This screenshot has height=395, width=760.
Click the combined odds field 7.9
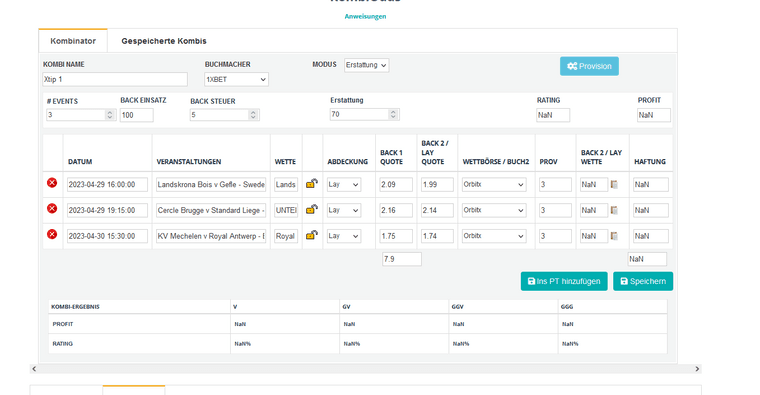click(x=402, y=259)
